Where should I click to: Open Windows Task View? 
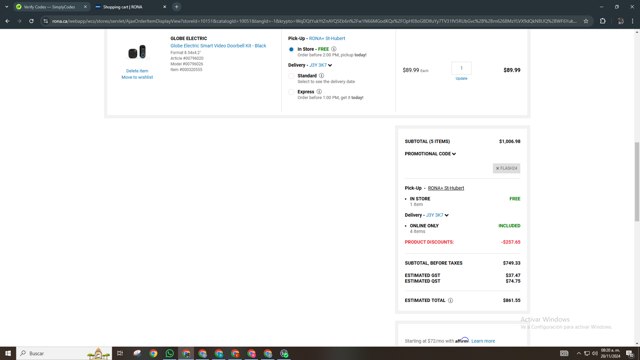(x=120, y=353)
